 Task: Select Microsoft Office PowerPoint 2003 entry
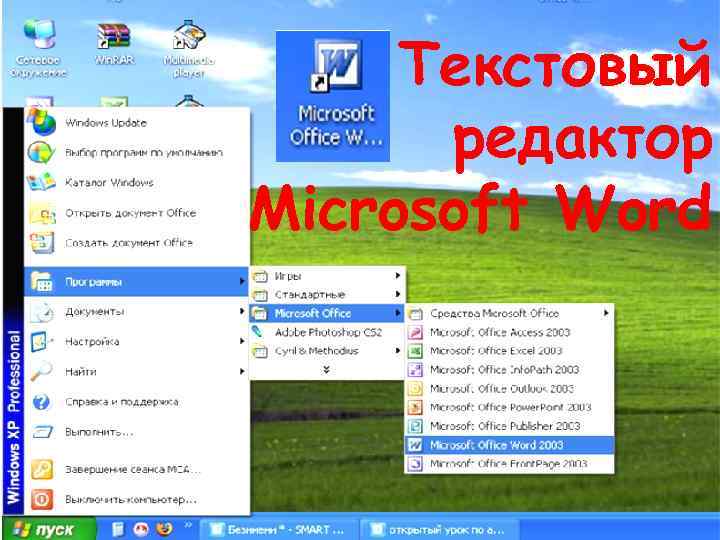pyautogui.click(x=509, y=407)
